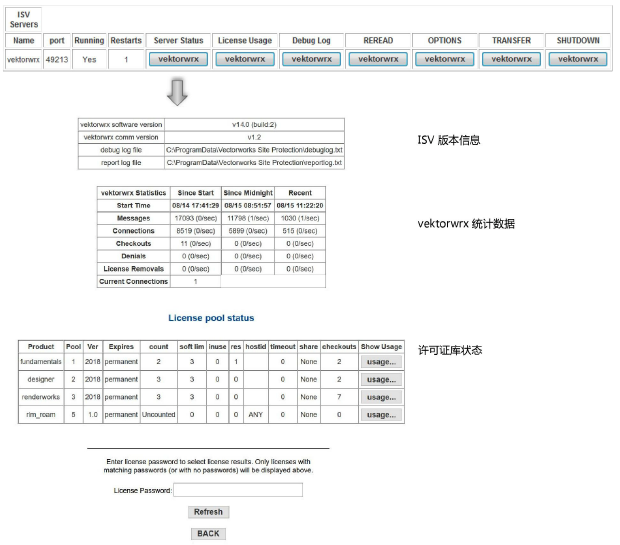Show usage for fundamentals product
Viewport: 620px width, 545px height.
[381, 362]
